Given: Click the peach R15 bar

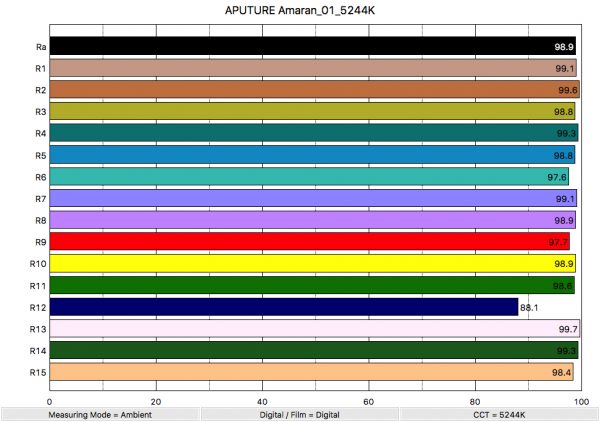Looking at the screenshot, I should tap(311, 372).
